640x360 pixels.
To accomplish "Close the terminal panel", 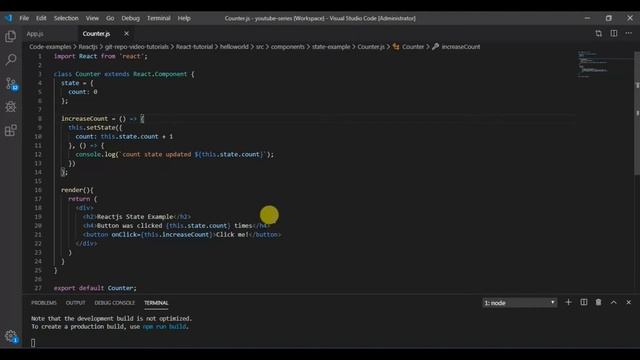I will click(629, 302).
